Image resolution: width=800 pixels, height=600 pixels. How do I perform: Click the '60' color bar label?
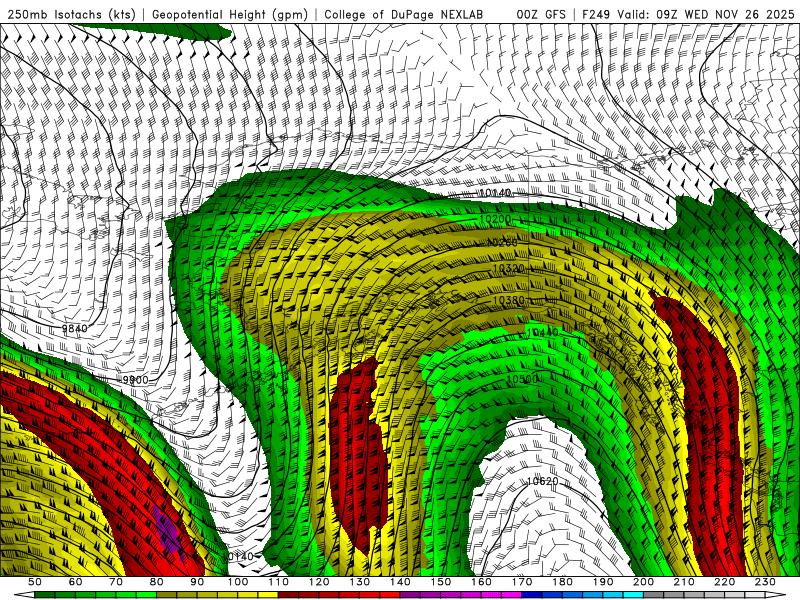tap(76, 582)
